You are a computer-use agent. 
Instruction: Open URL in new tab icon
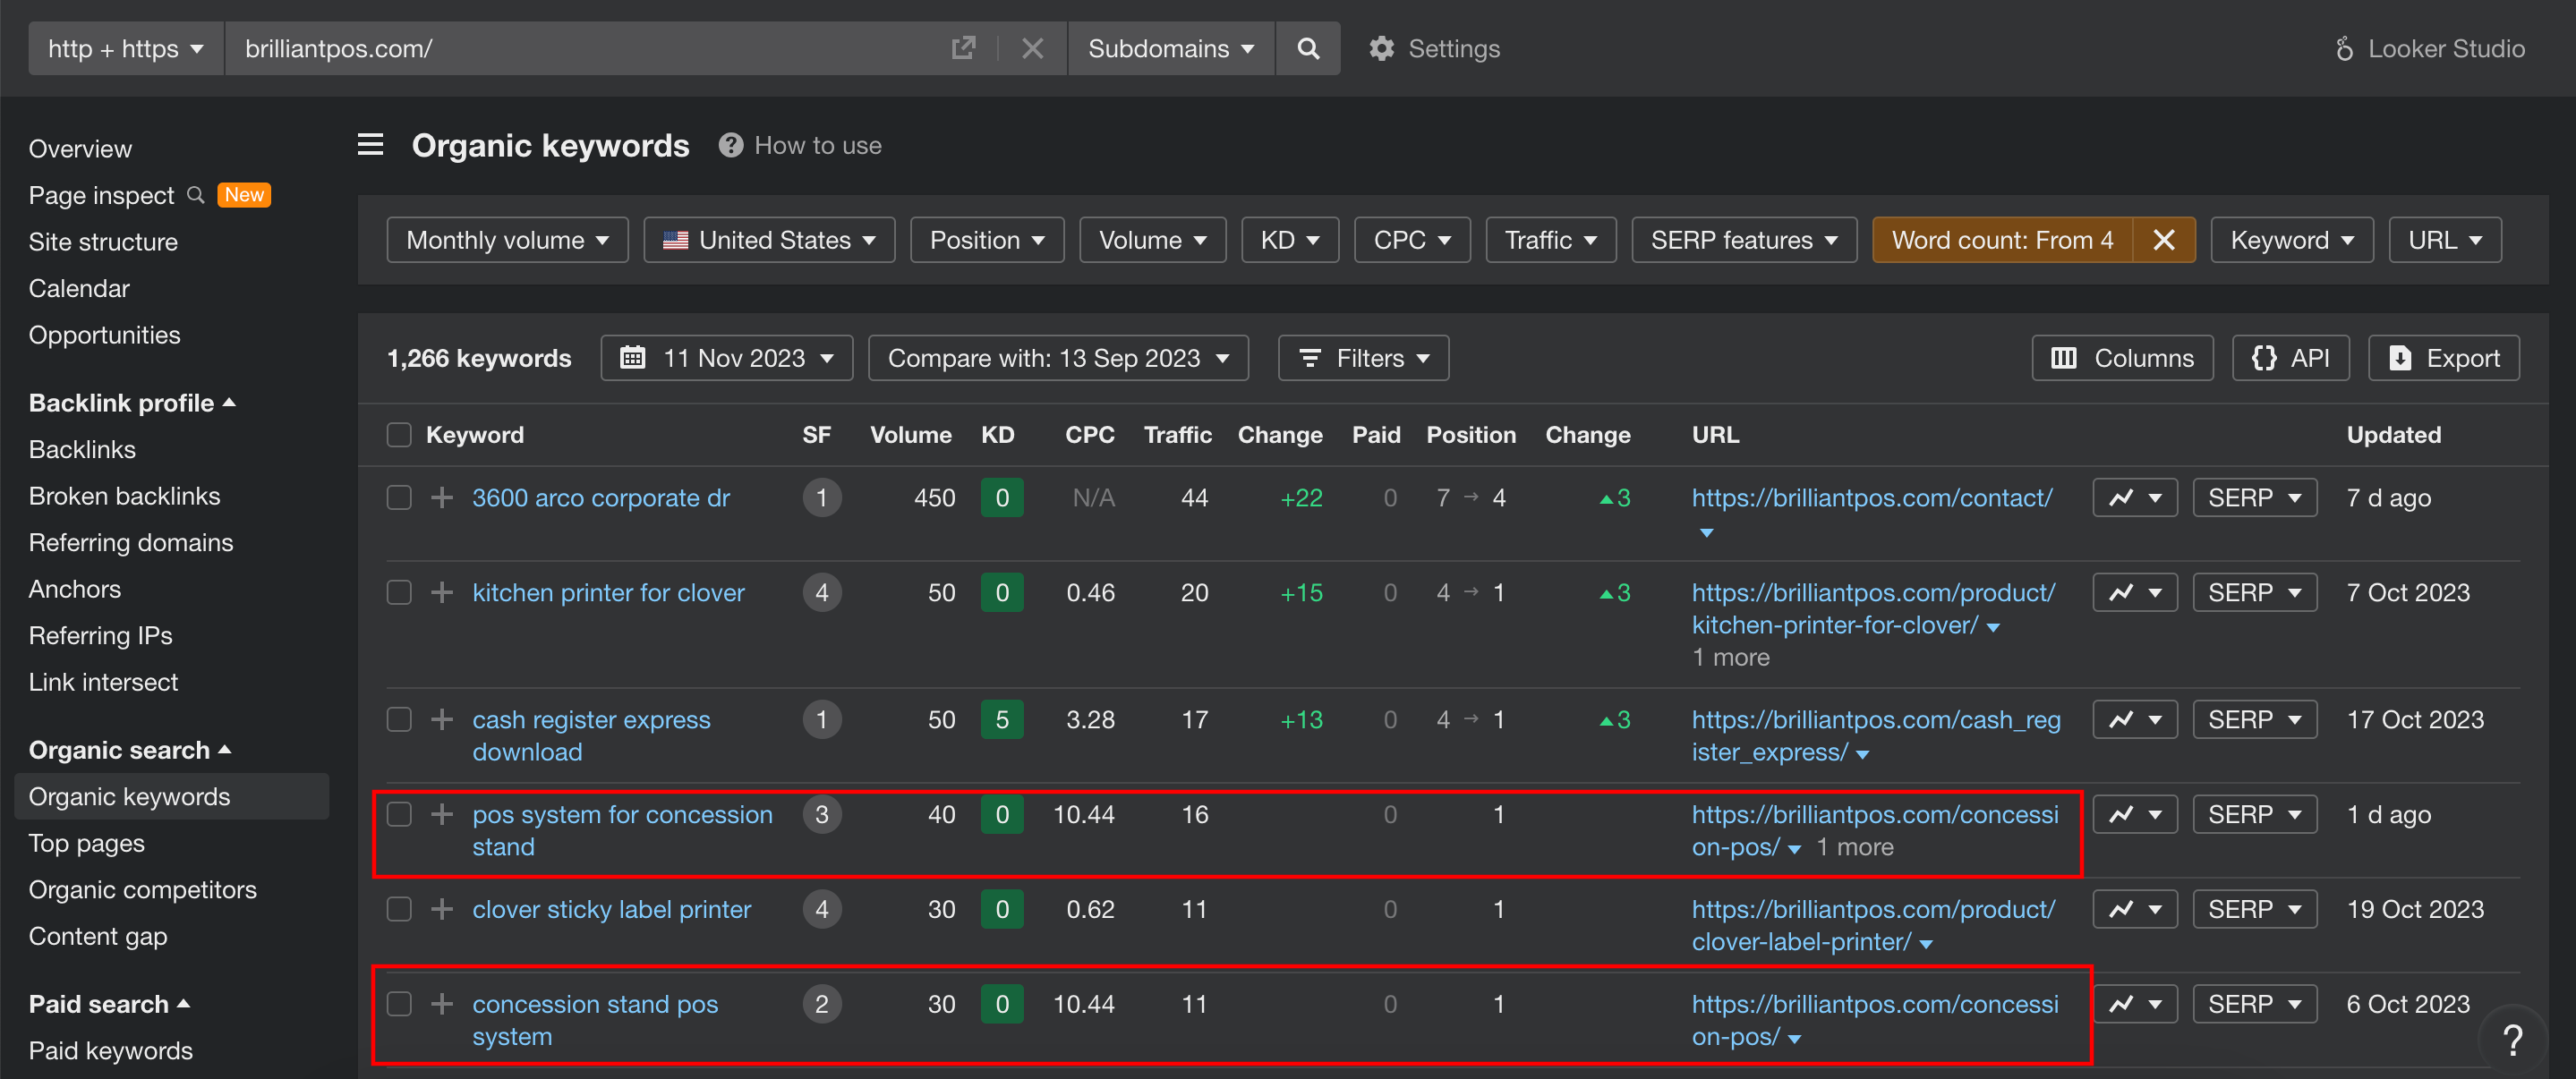tap(962, 48)
